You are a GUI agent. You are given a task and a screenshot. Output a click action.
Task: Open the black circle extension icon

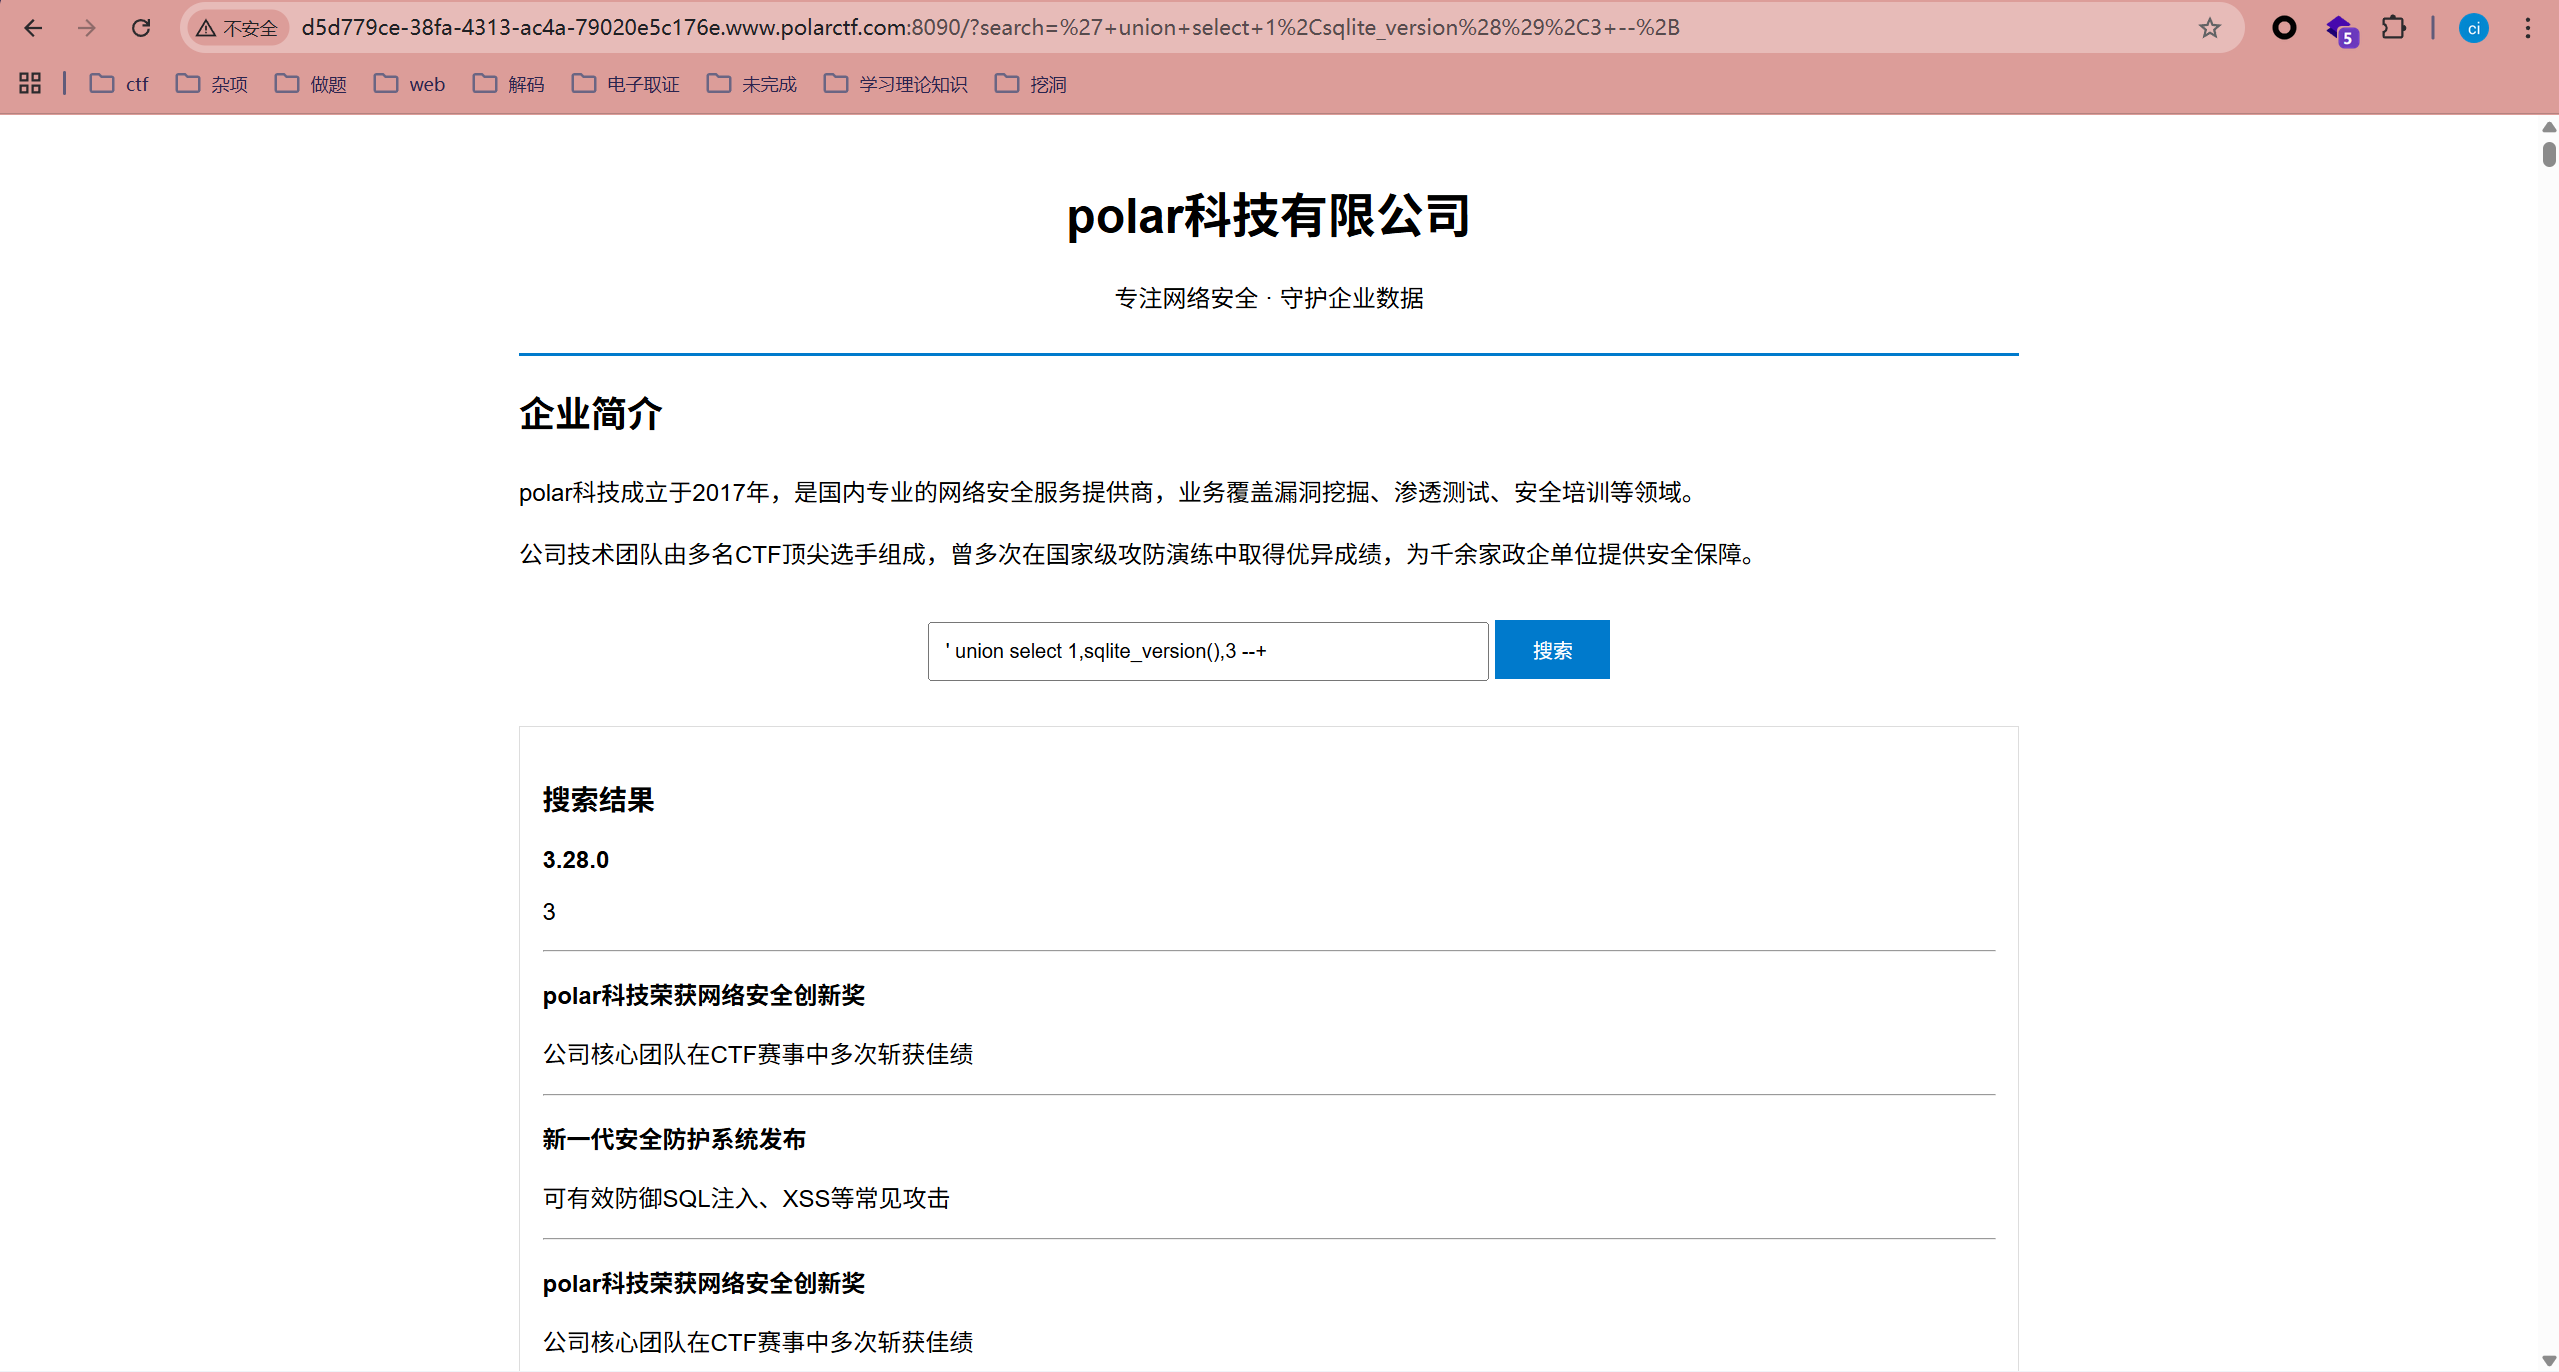(2284, 28)
